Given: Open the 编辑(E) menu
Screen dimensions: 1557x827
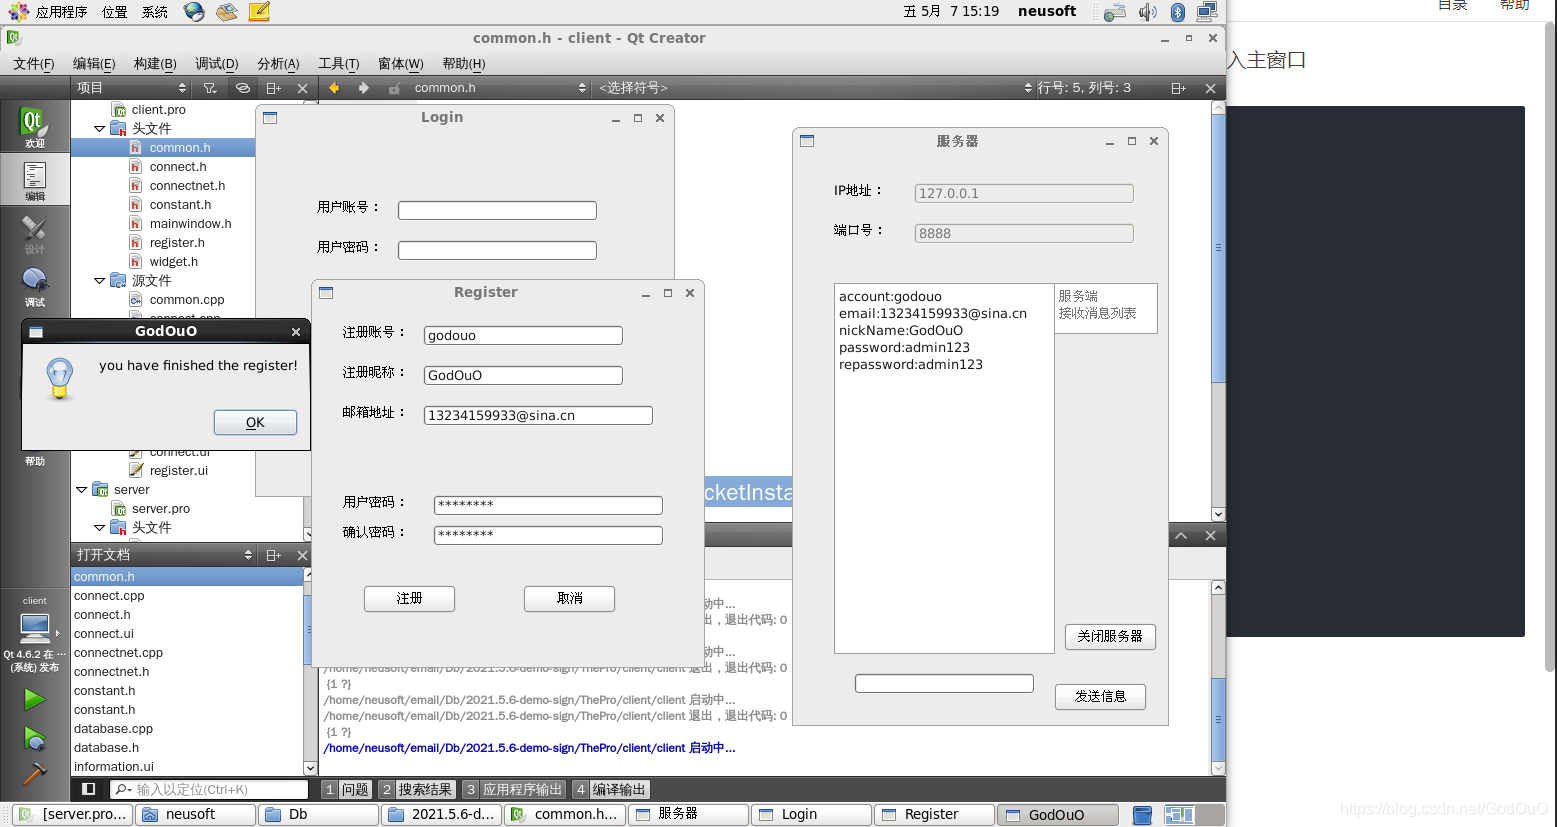Looking at the screenshot, I should click(x=94, y=64).
